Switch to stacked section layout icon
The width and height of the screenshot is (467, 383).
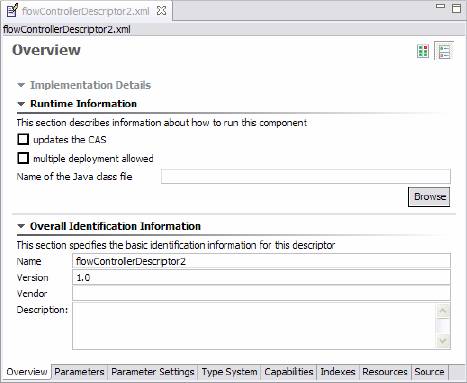pos(444,51)
